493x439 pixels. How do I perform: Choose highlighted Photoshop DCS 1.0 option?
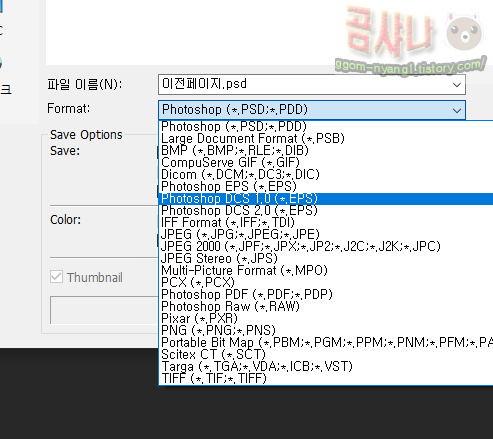(326, 199)
